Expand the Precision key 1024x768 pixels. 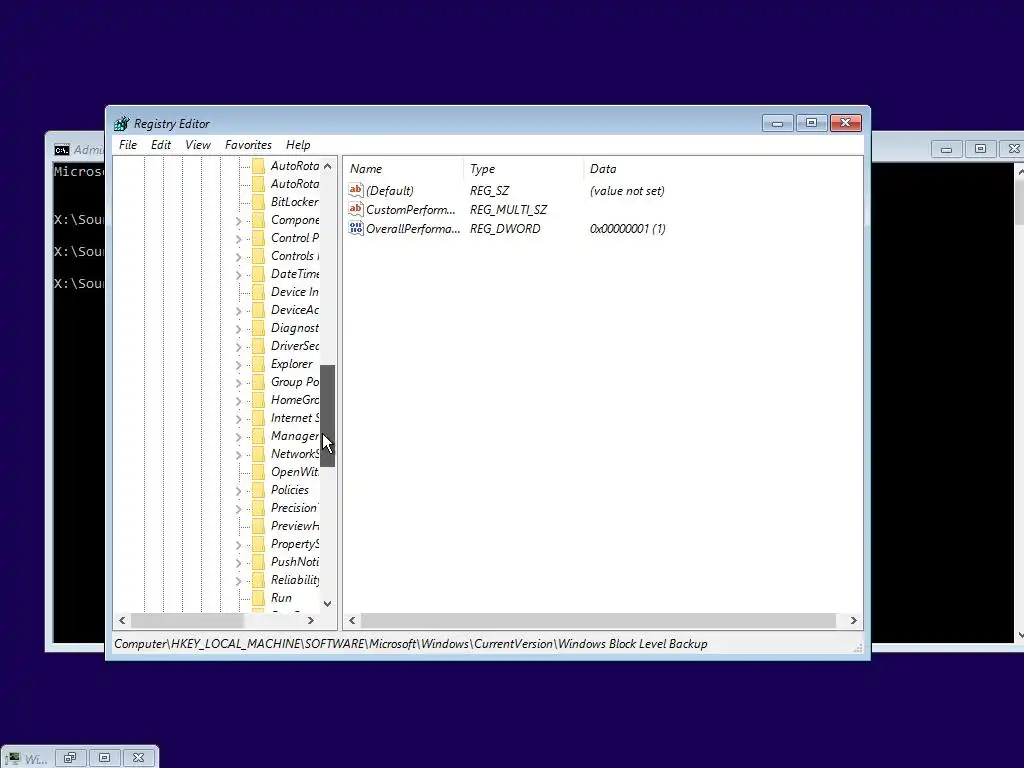tap(238, 509)
